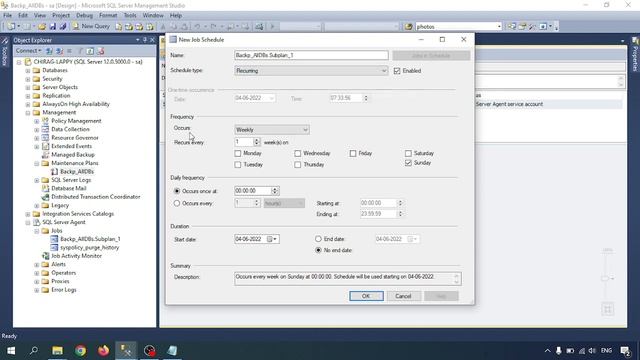The image size is (640, 360).
Task: Select the No end date radio button
Action: coord(318,250)
